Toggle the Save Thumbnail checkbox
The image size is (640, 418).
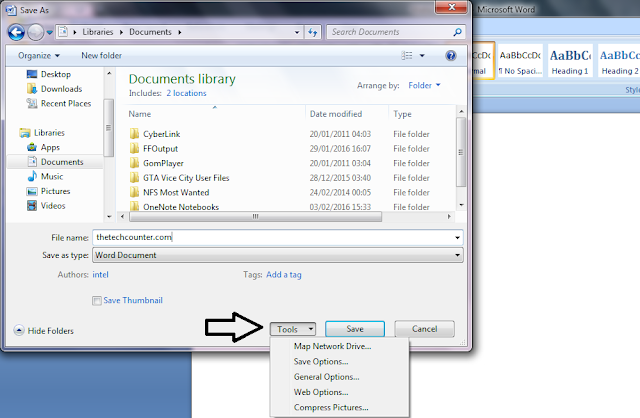pos(97,301)
